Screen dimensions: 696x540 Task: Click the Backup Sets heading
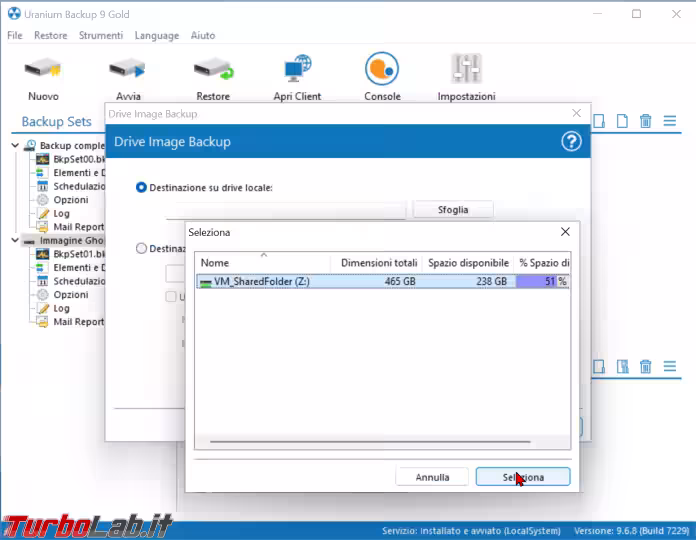click(56, 122)
